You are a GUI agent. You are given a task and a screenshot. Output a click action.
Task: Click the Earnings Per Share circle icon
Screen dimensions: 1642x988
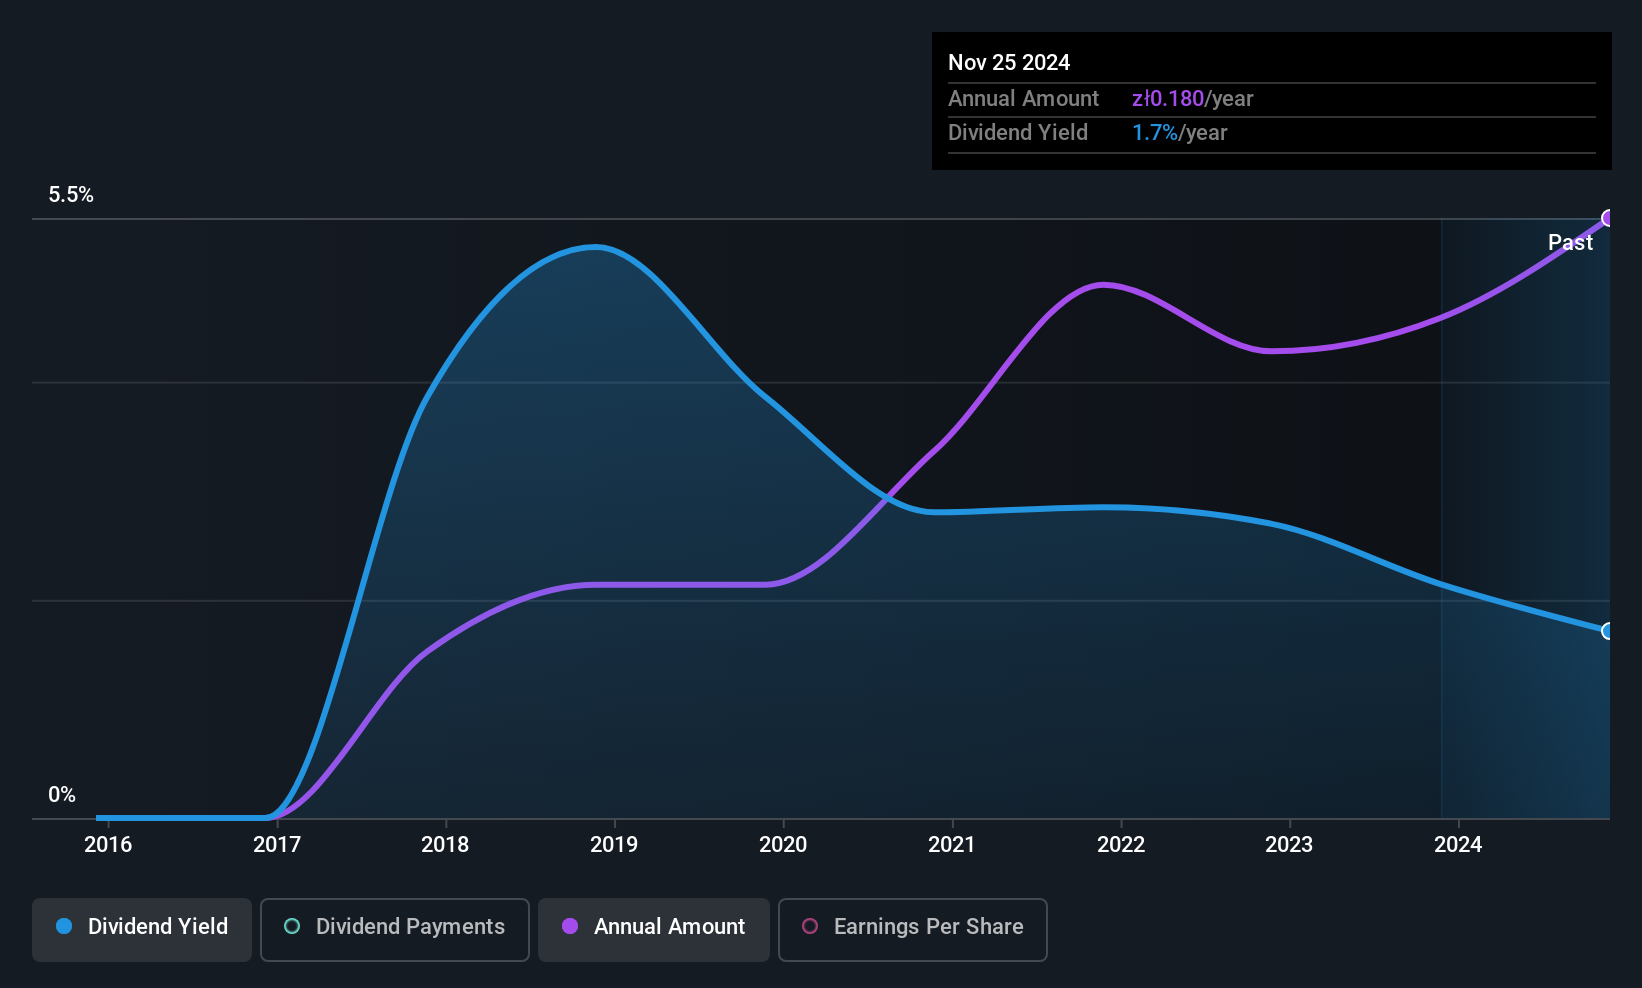click(x=810, y=926)
